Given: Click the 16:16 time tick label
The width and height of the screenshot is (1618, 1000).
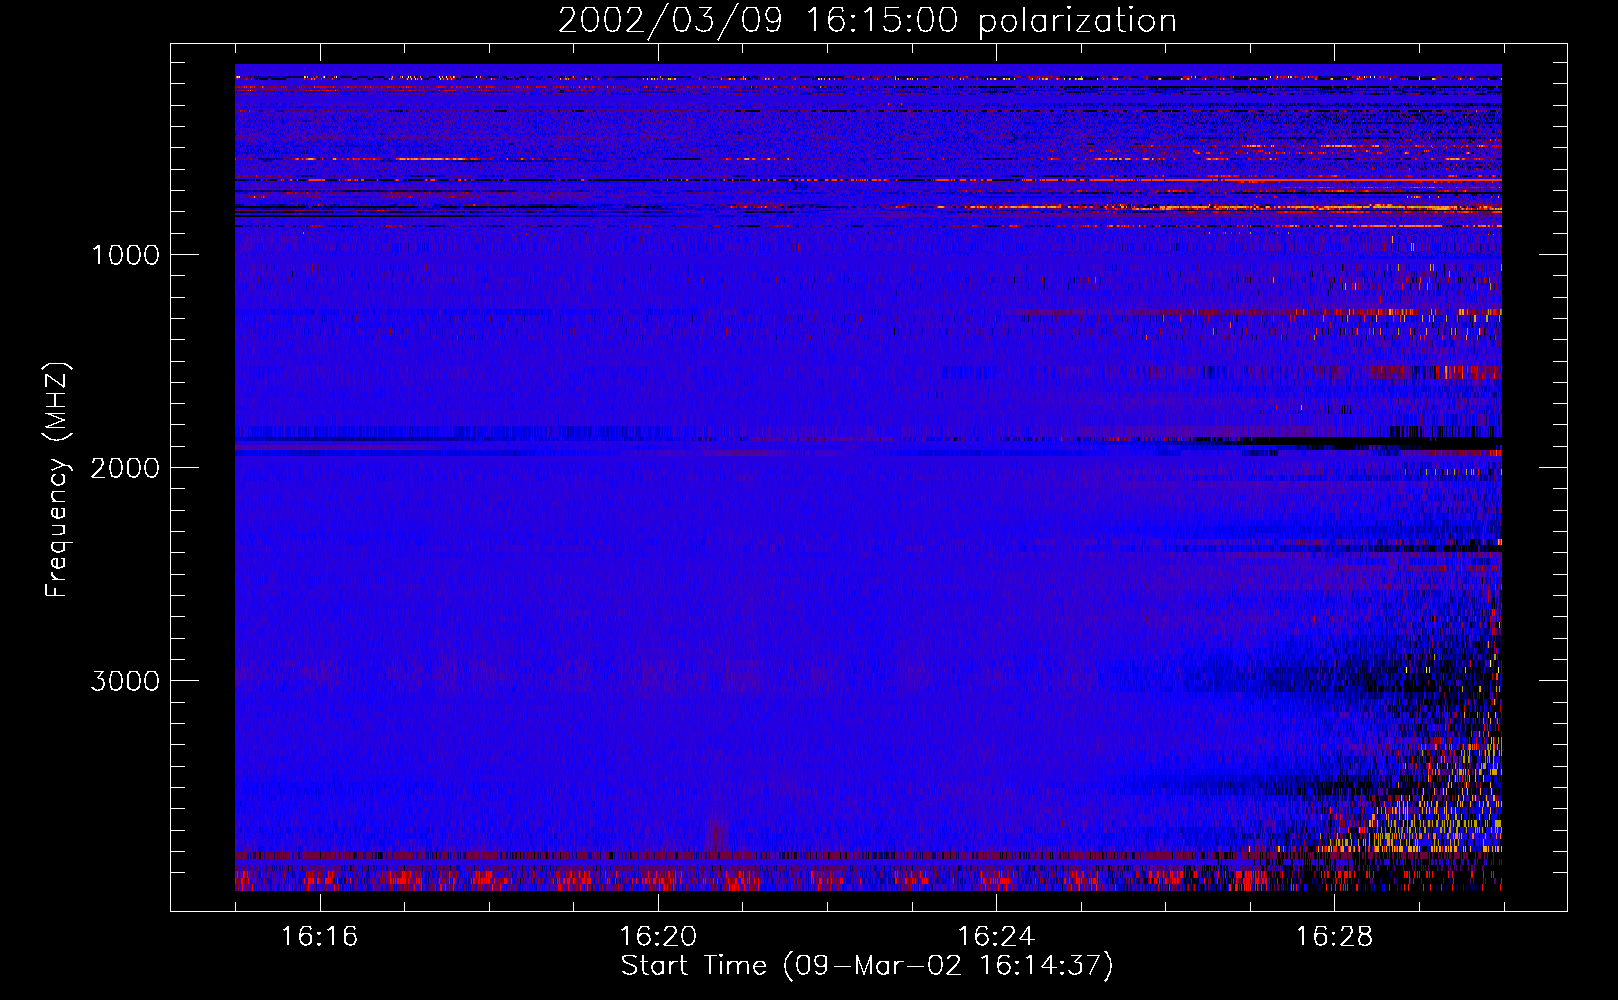Looking at the screenshot, I should click(319, 937).
